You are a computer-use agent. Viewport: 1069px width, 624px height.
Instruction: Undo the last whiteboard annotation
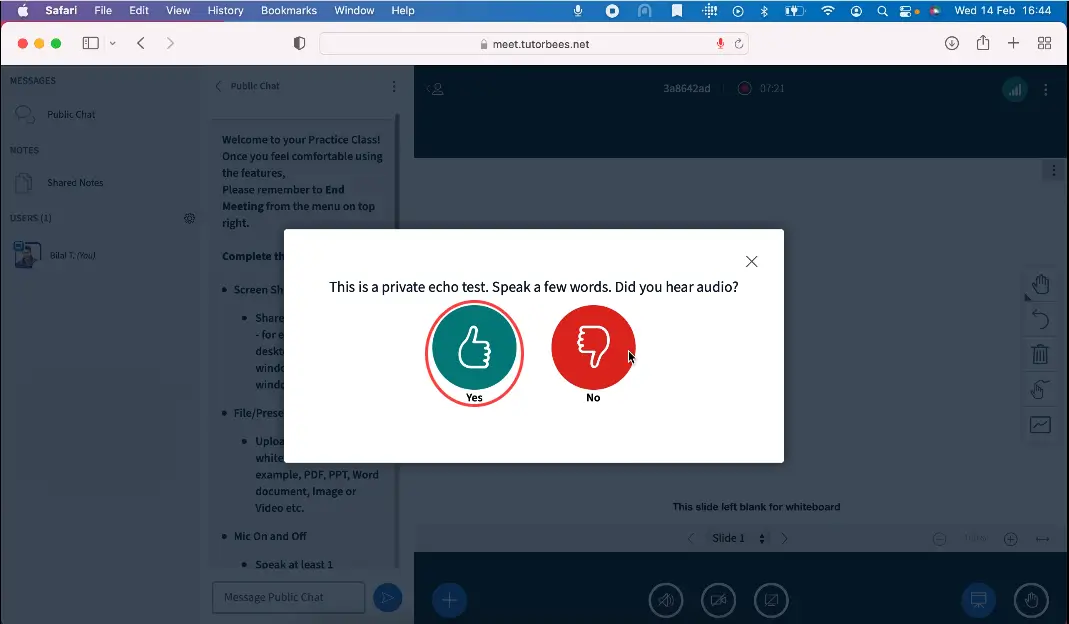click(x=1040, y=320)
